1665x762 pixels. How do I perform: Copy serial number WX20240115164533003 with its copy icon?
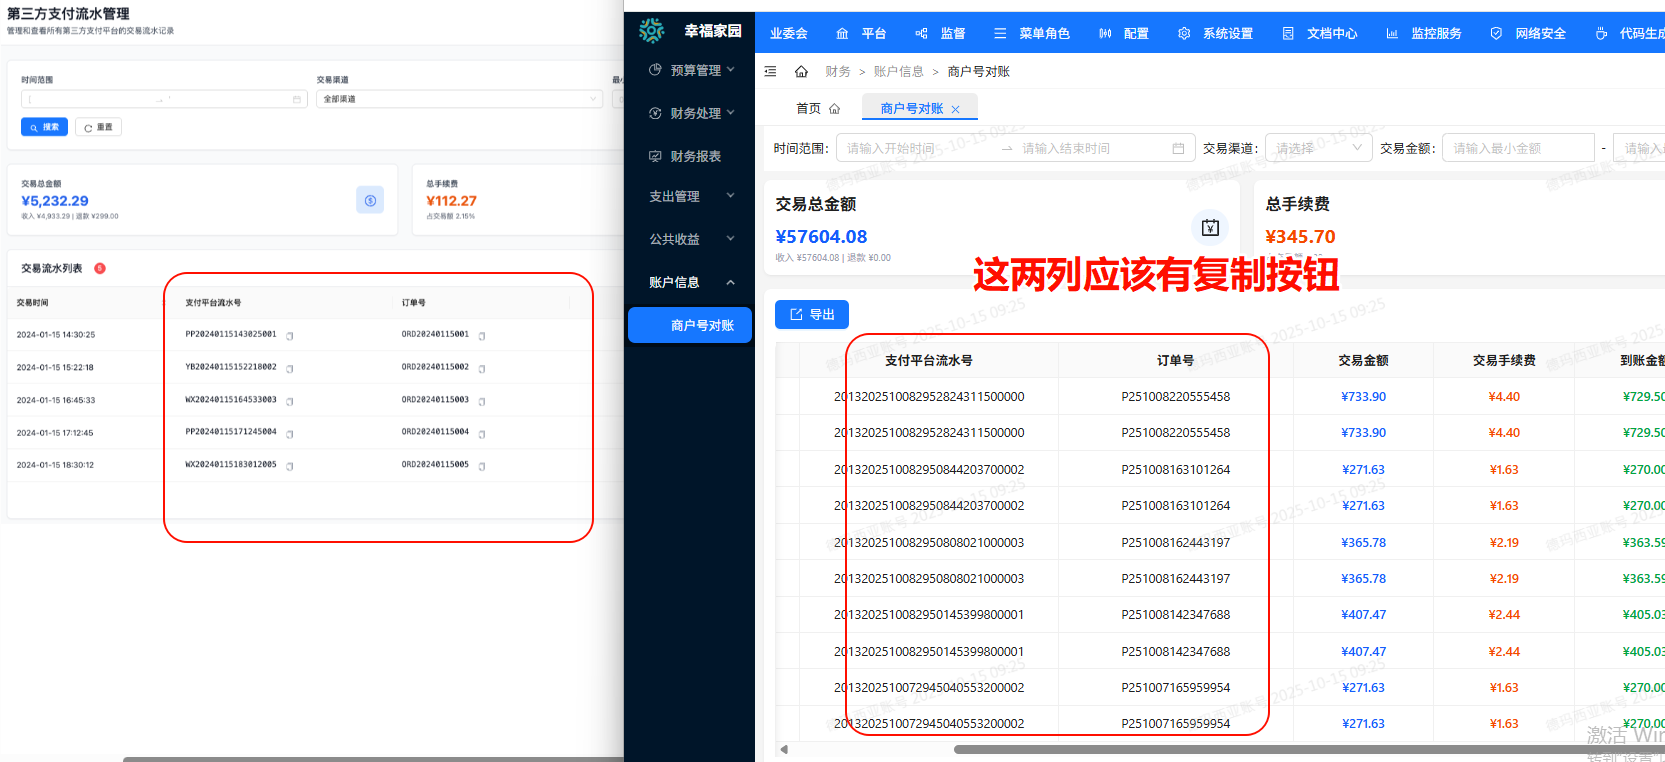click(290, 402)
